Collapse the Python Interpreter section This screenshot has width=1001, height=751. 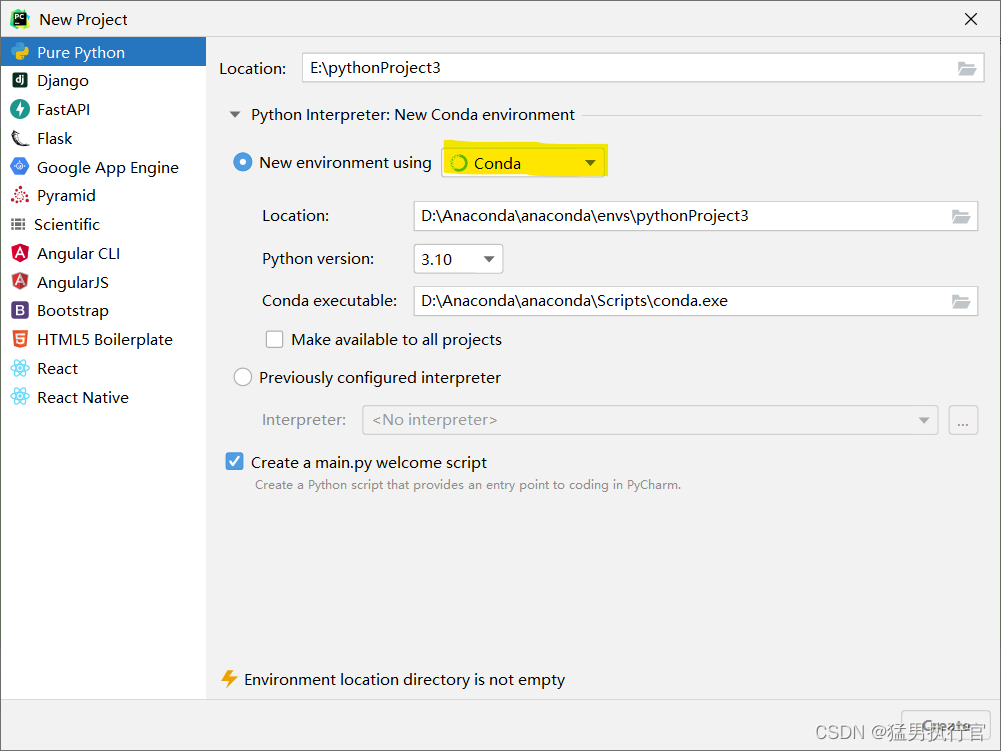(x=235, y=115)
